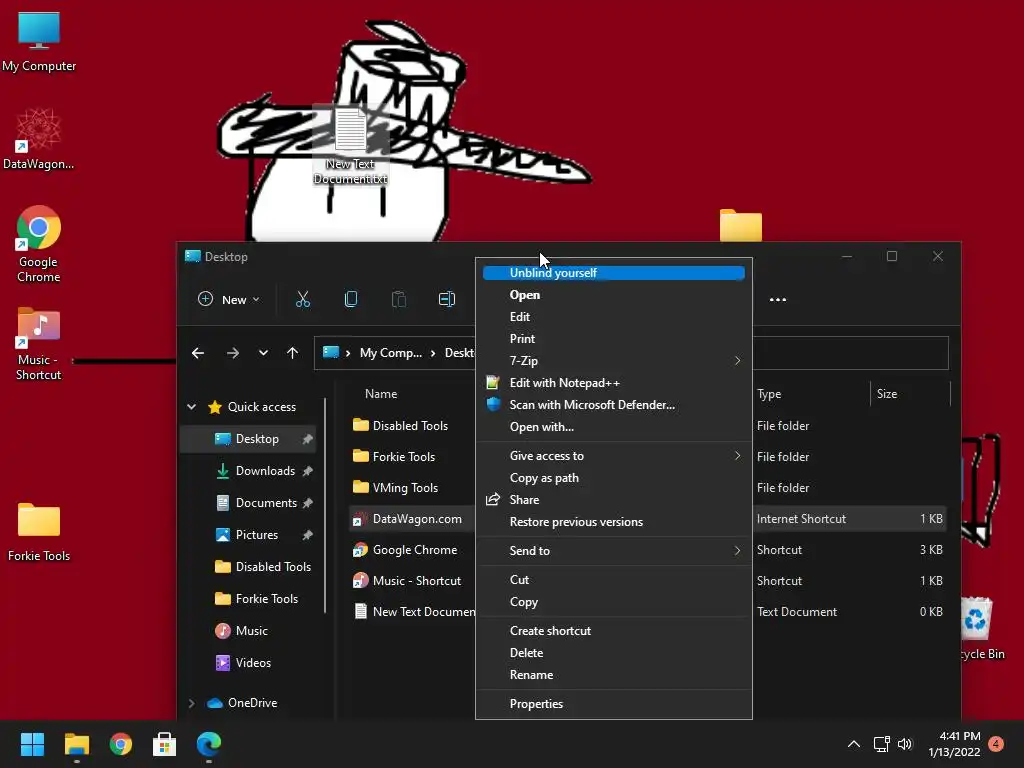Select Scan with Microsoft Defender
1024x768 pixels.
tap(613, 405)
